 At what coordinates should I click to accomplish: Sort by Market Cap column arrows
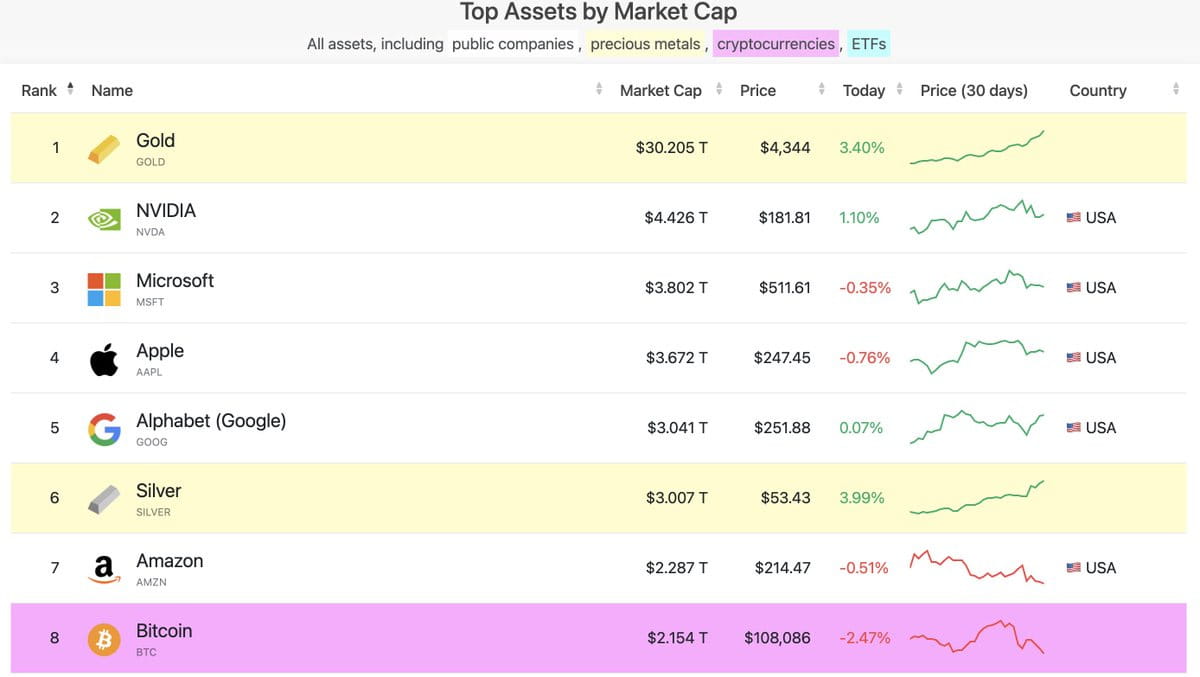pos(718,90)
